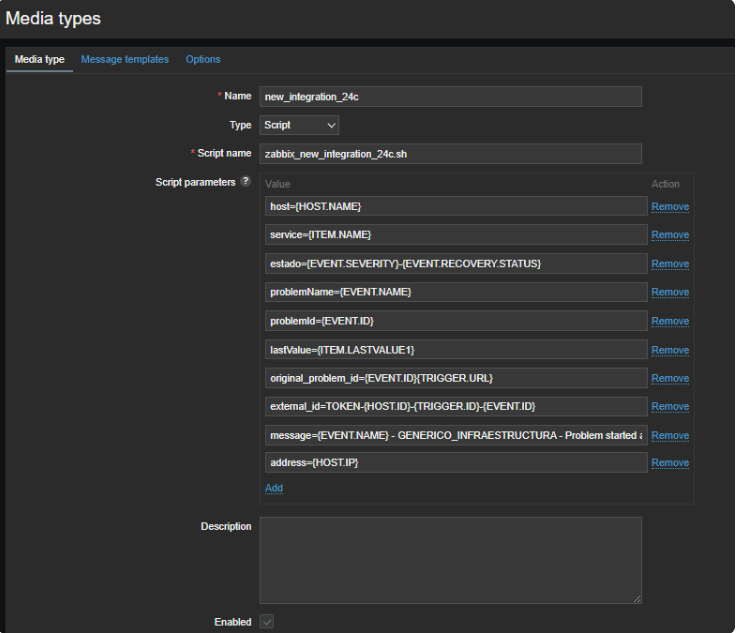Remove the service={ITEM.NAME} parameter

pos(670,235)
